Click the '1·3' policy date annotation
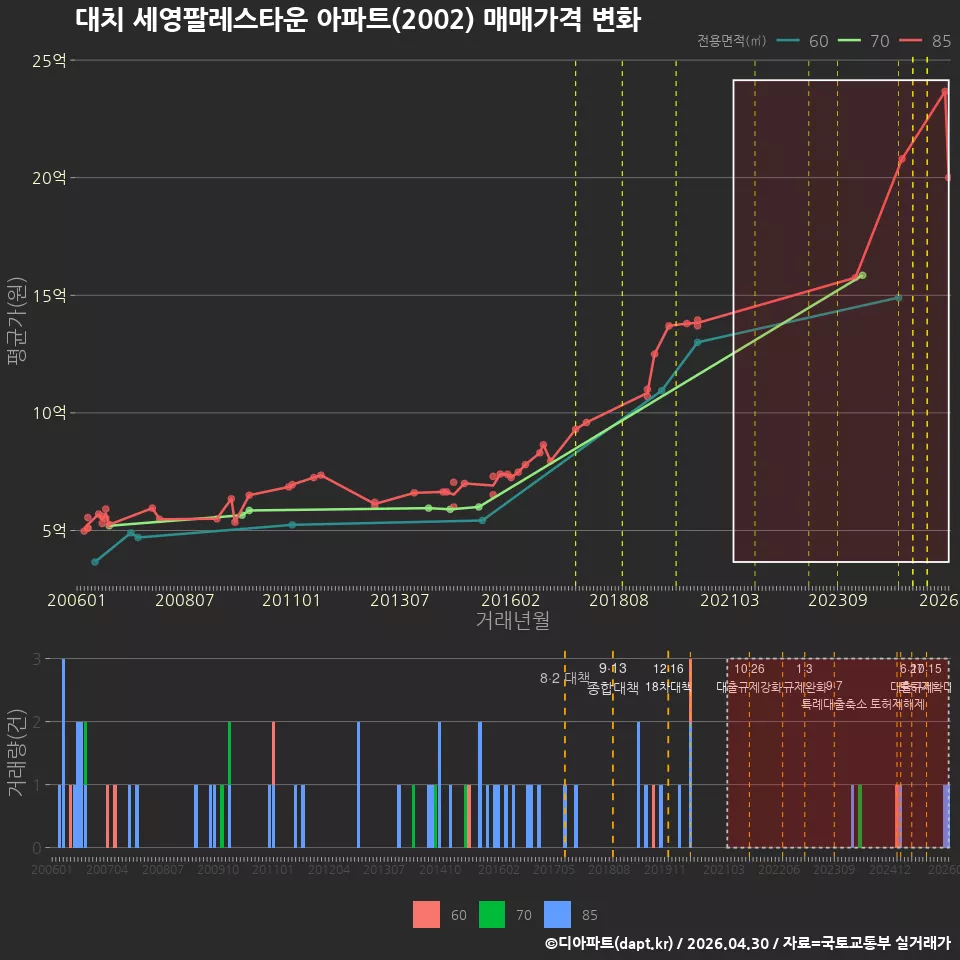Image resolution: width=960 pixels, height=960 pixels. click(804, 669)
